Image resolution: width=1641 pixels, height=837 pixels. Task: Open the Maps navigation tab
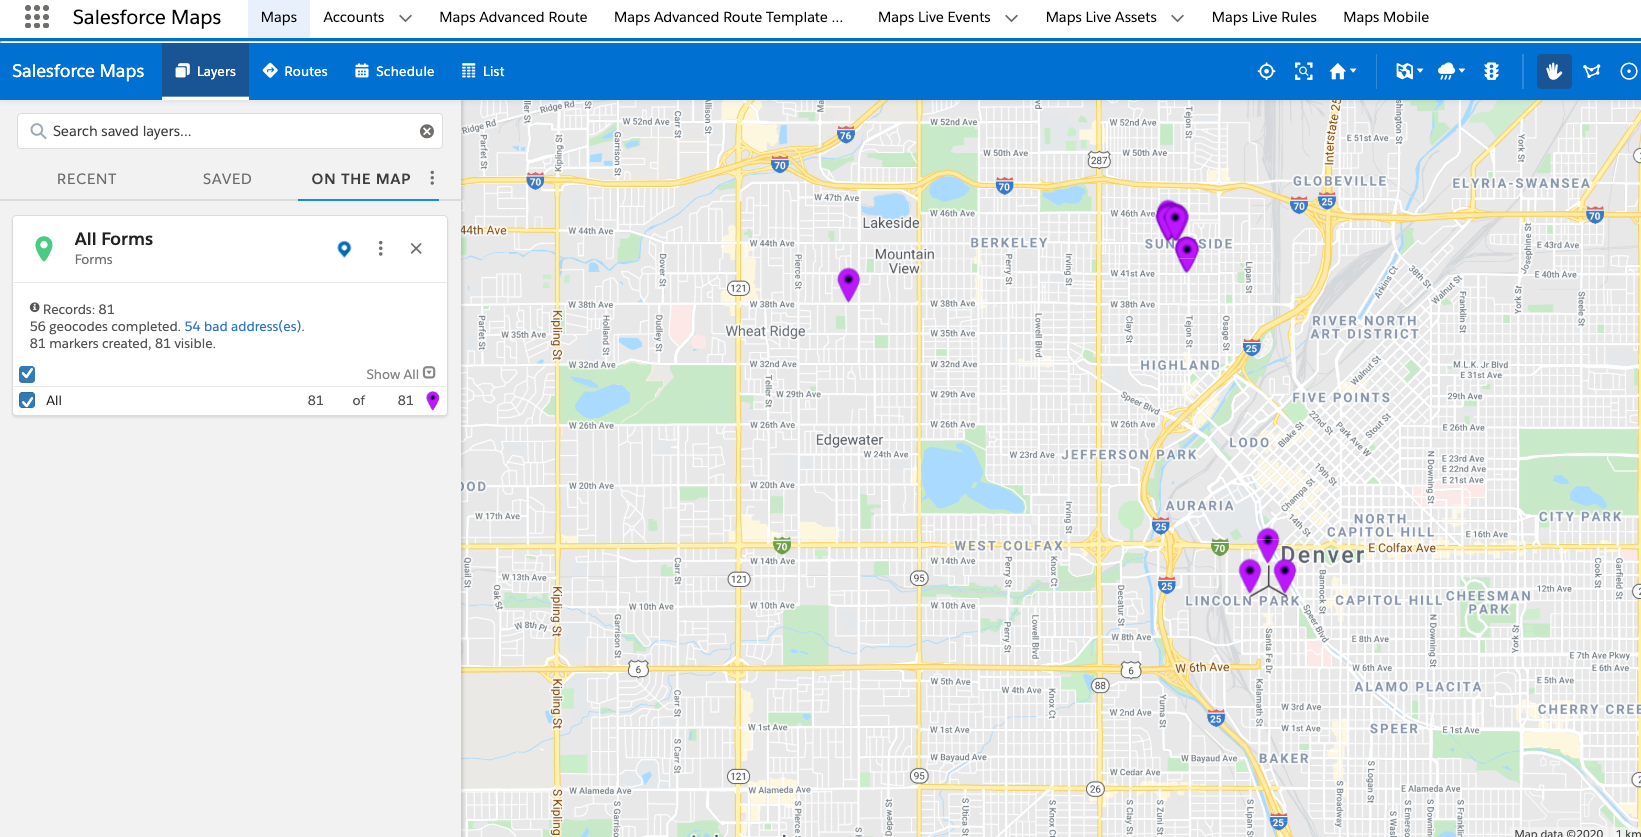point(279,17)
